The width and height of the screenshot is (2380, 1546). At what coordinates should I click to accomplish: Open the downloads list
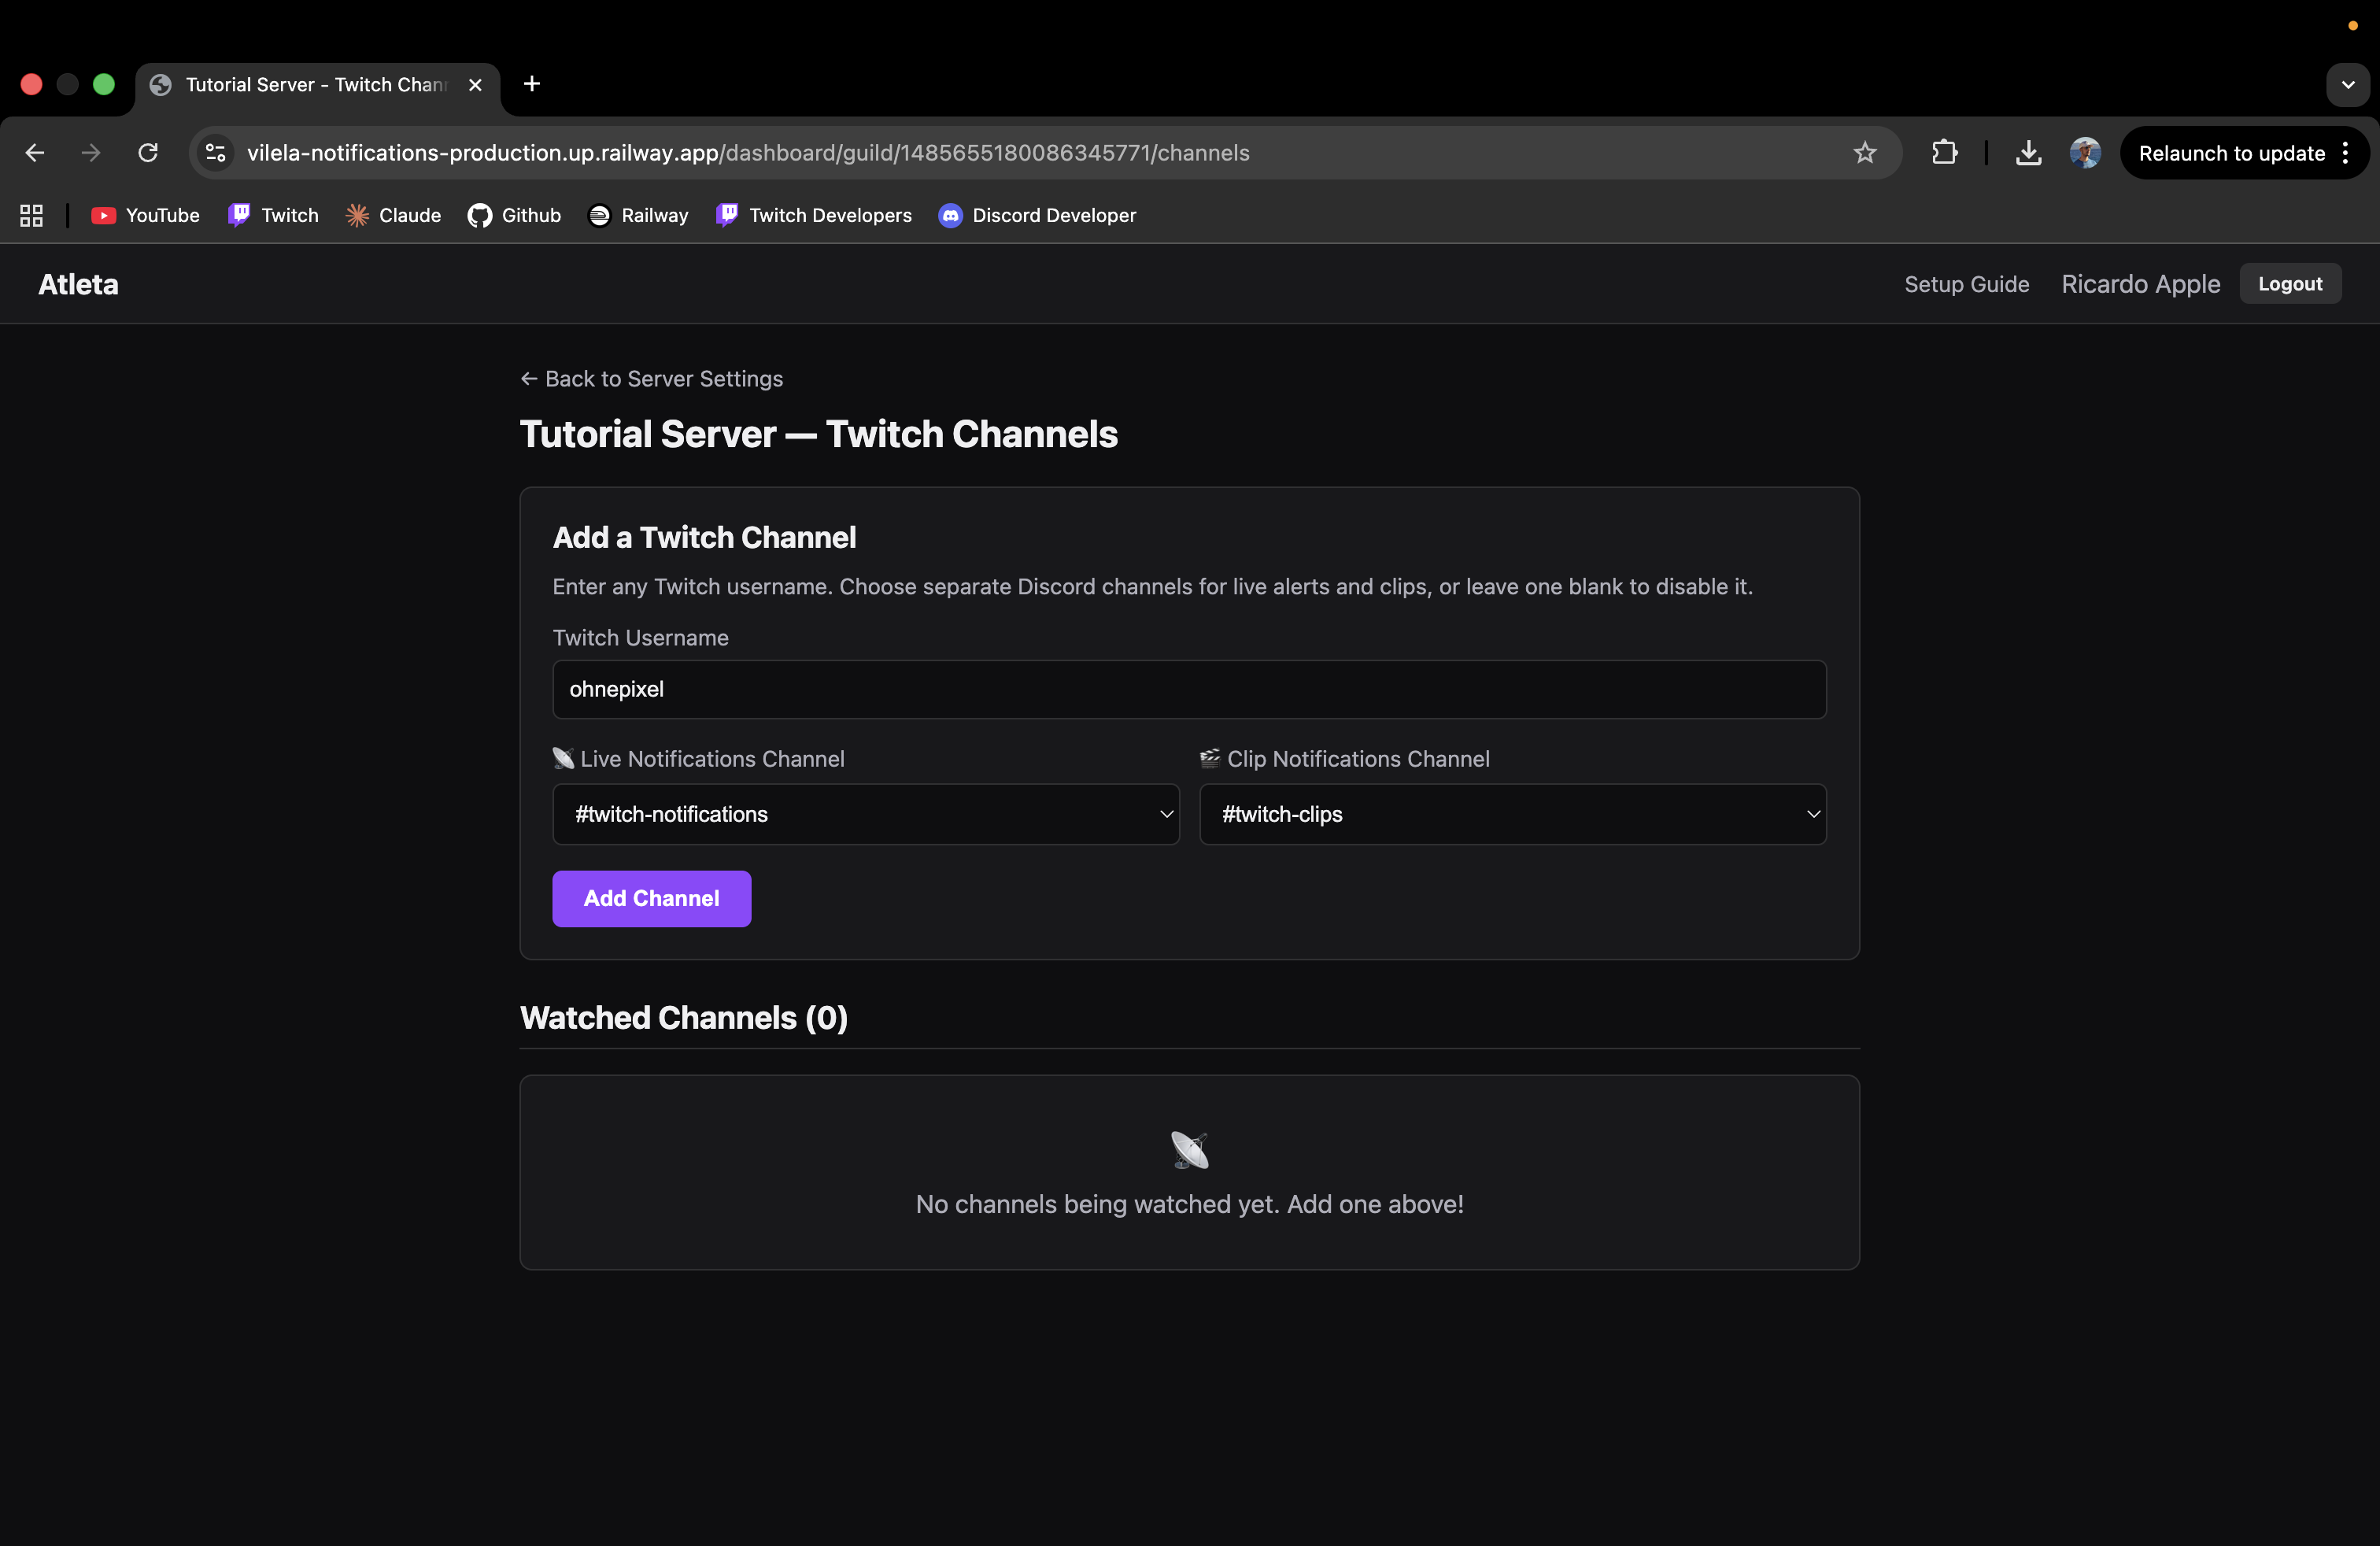coord(2028,152)
